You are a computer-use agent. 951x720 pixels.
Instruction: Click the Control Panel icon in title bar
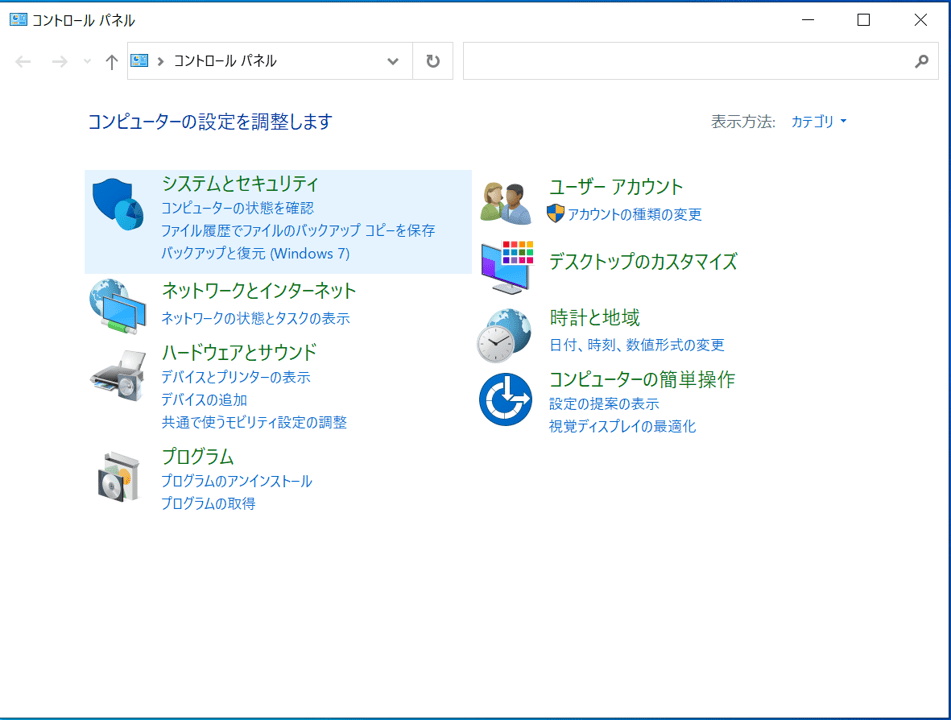point(18,20)
